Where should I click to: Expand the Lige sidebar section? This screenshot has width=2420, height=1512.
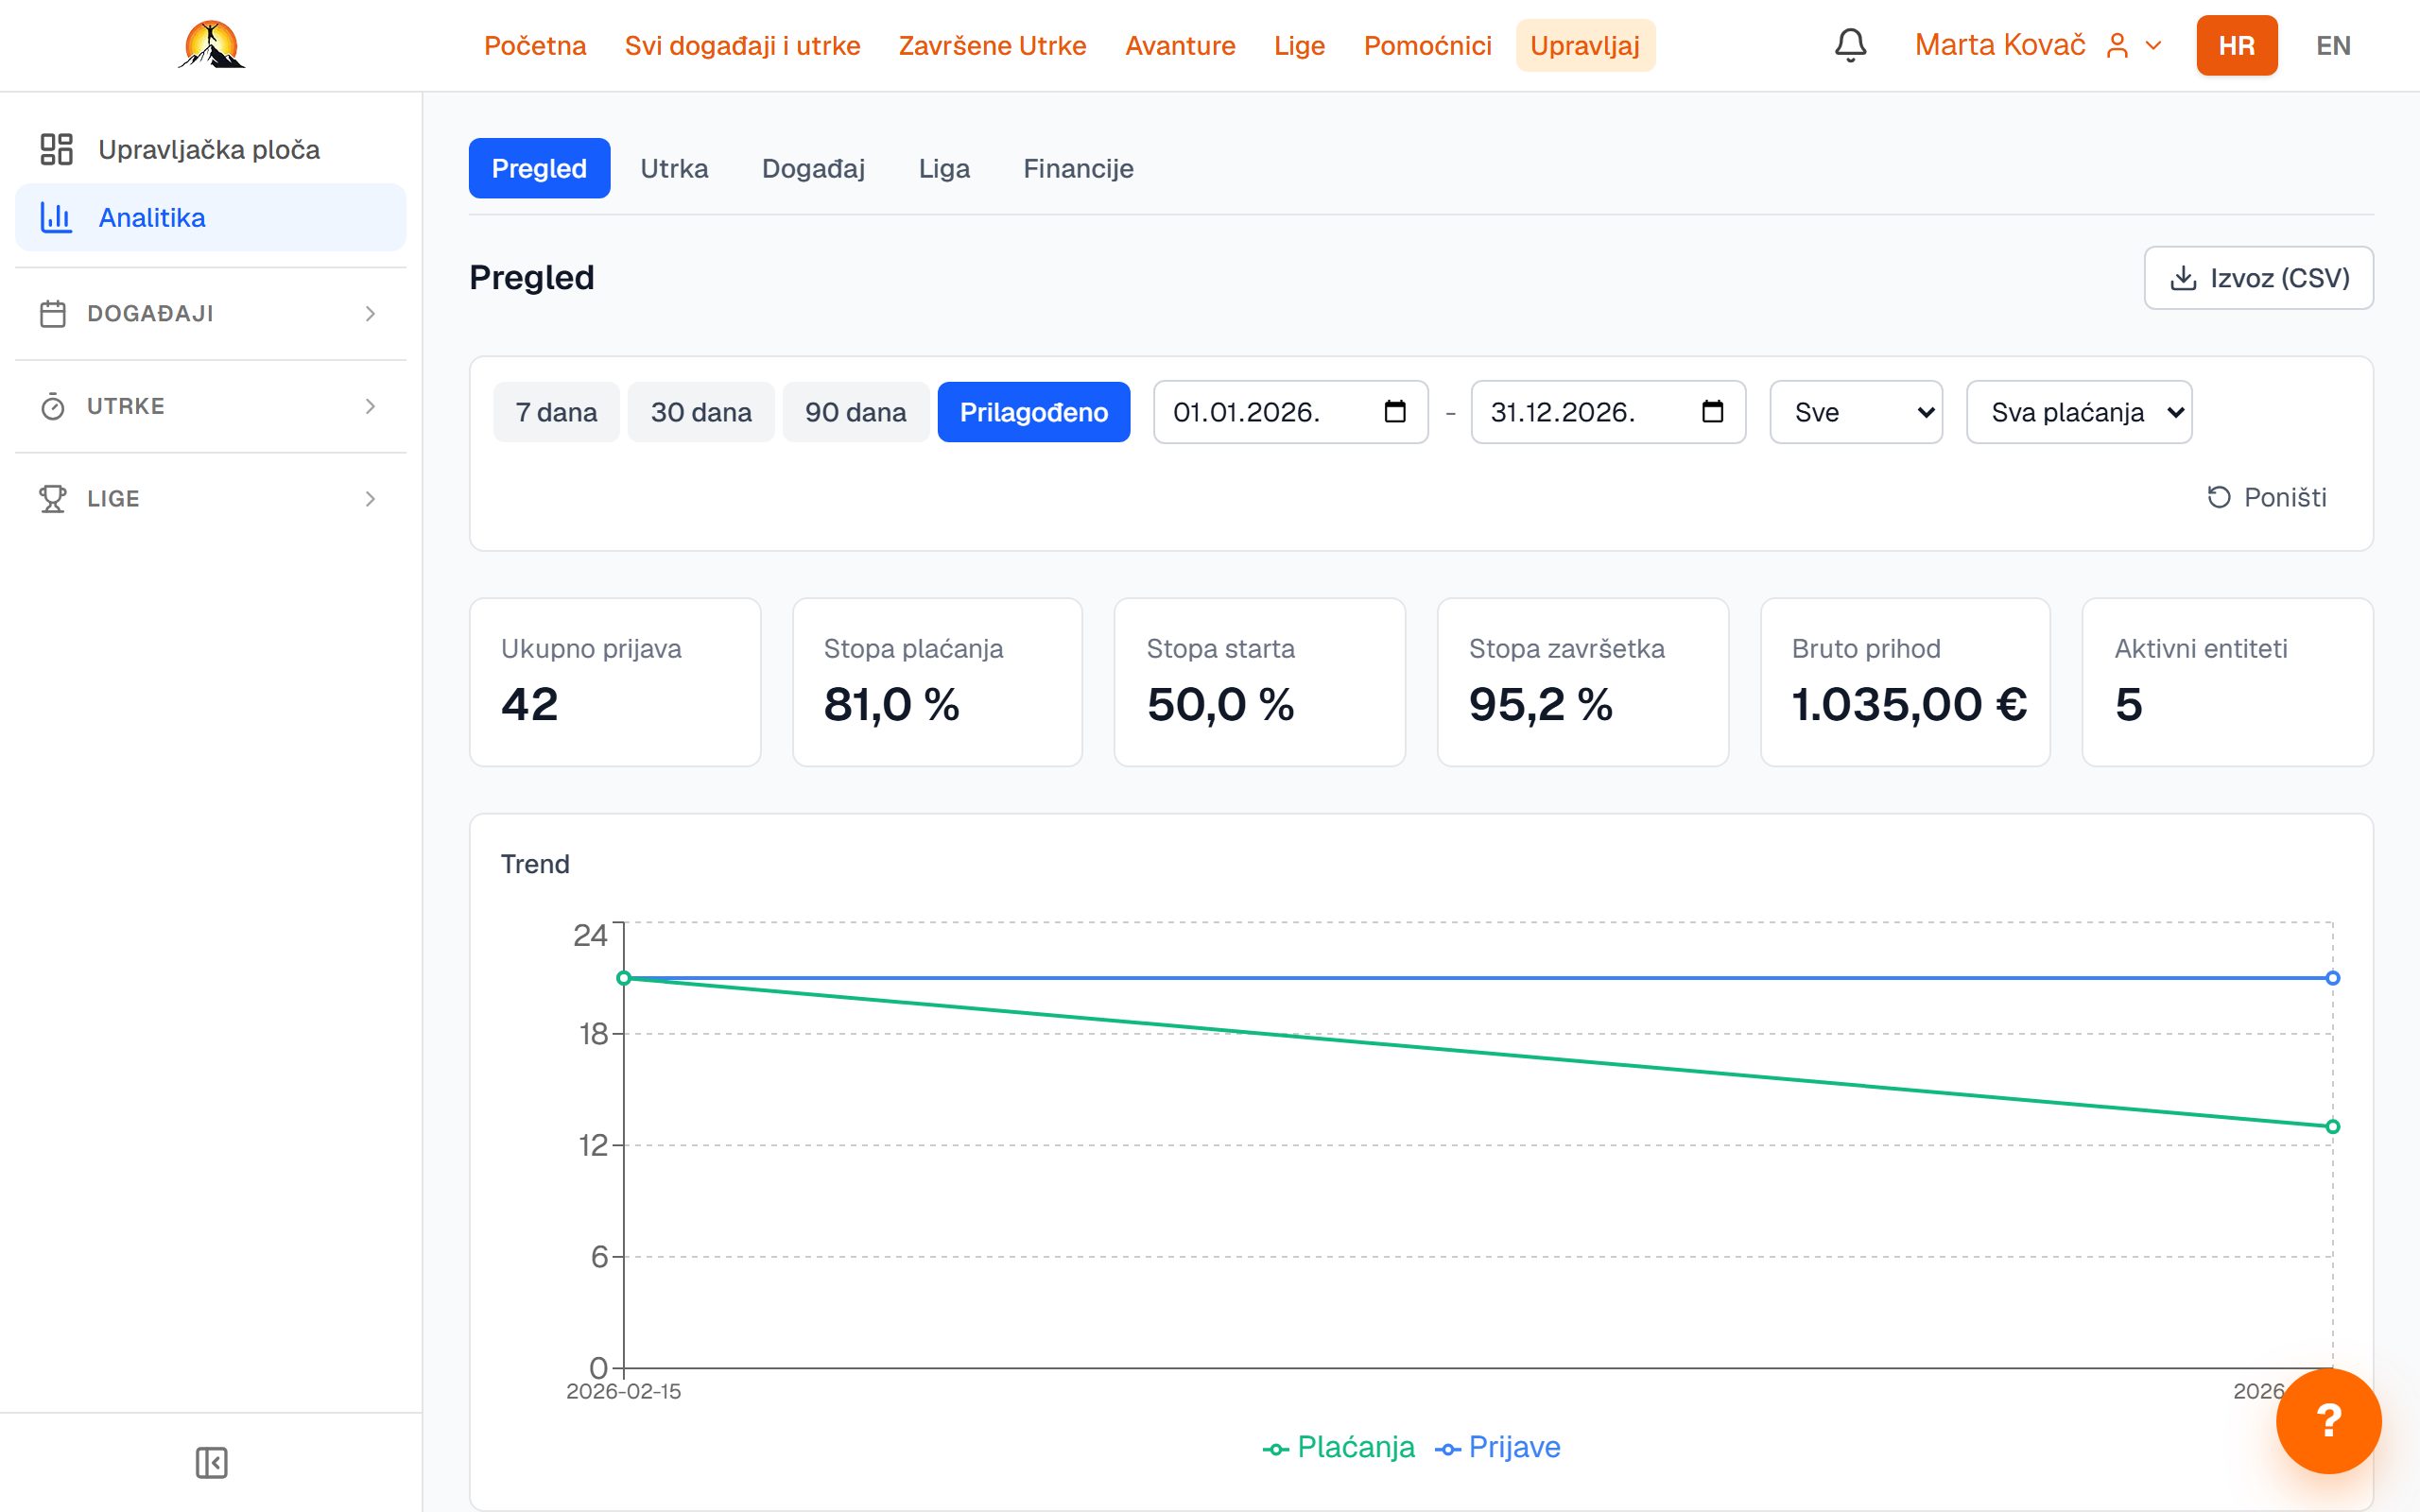click(211, 499)
